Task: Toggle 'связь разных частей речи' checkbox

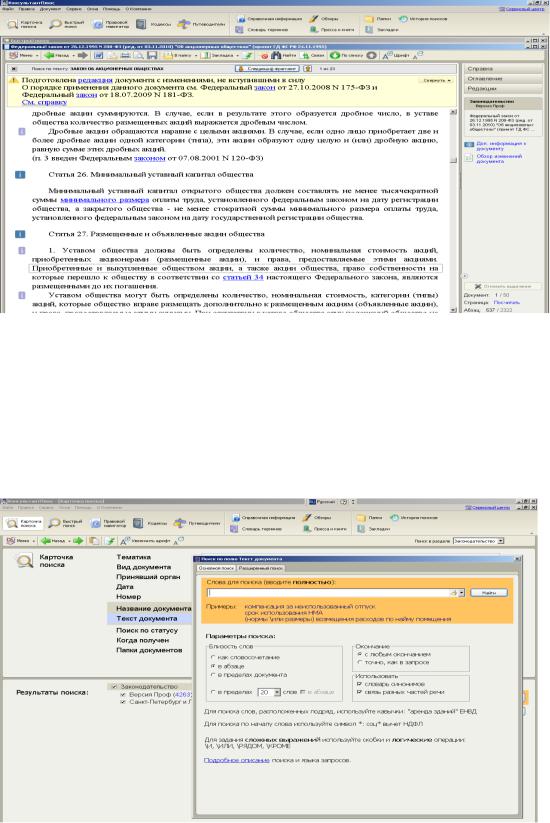Action: point(359,692)
